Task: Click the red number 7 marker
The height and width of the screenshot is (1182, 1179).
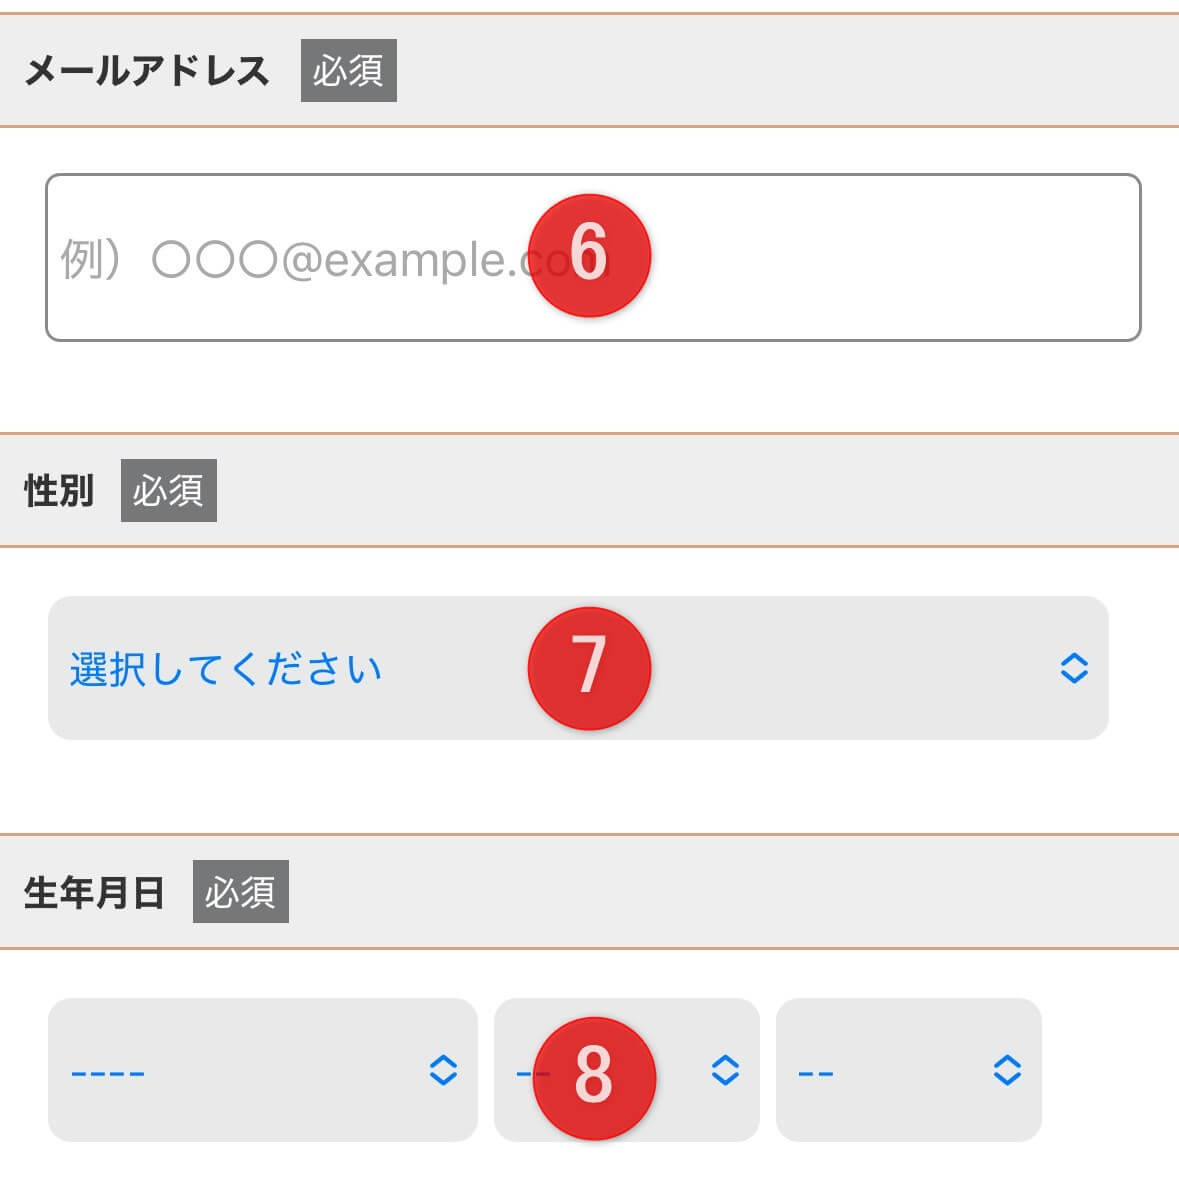Action: (x=589, y=668)
